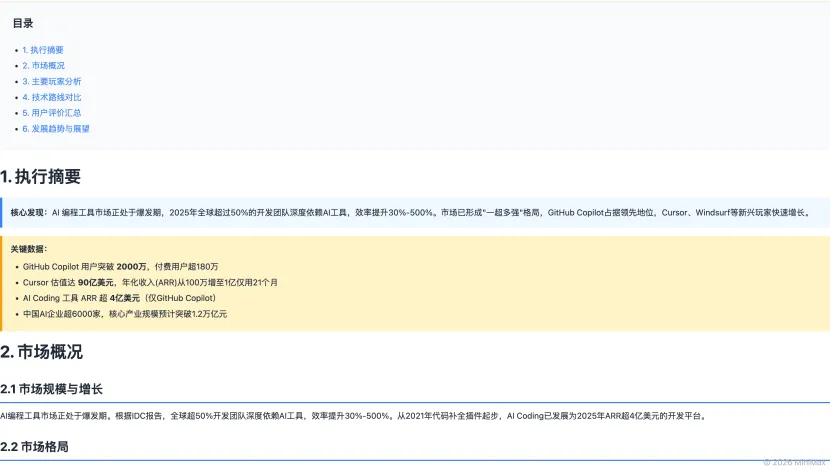Click the AI Coding 工具 ARR bullet
Viewport: 830px width, 466px height.
point(118,298)
